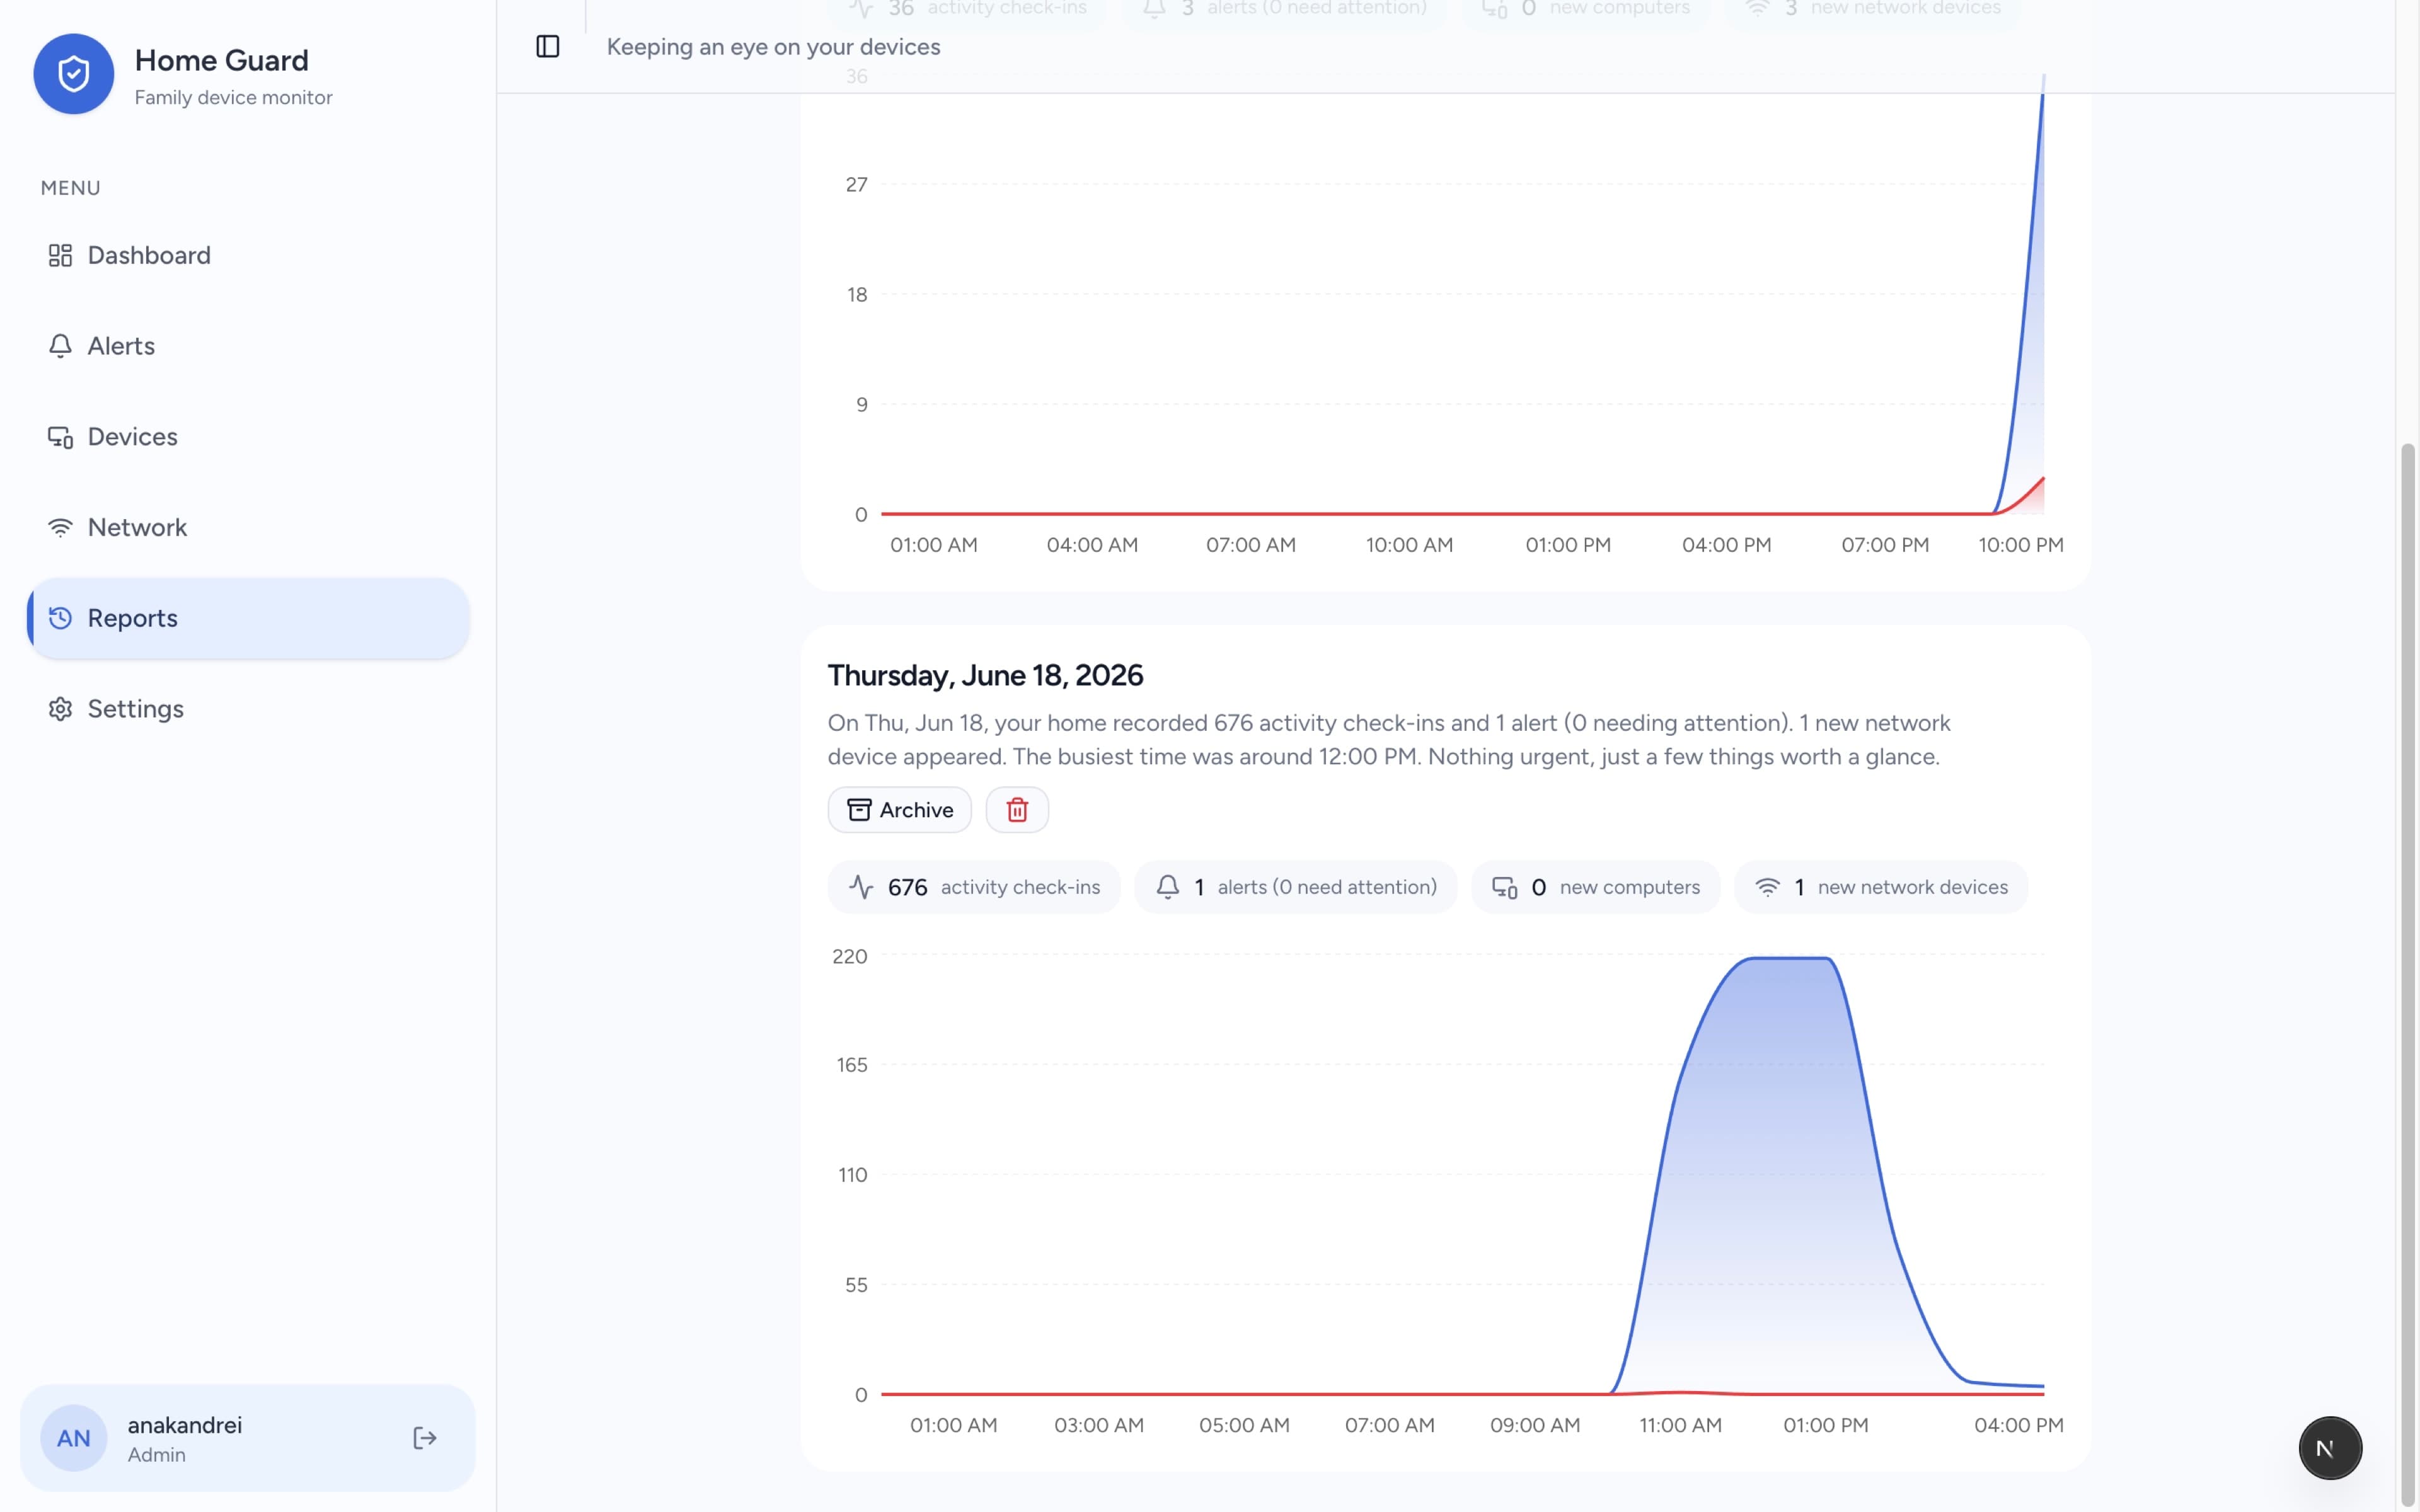
Task: Click the Network wifi icon in sidebar
Action: (60, 527)
